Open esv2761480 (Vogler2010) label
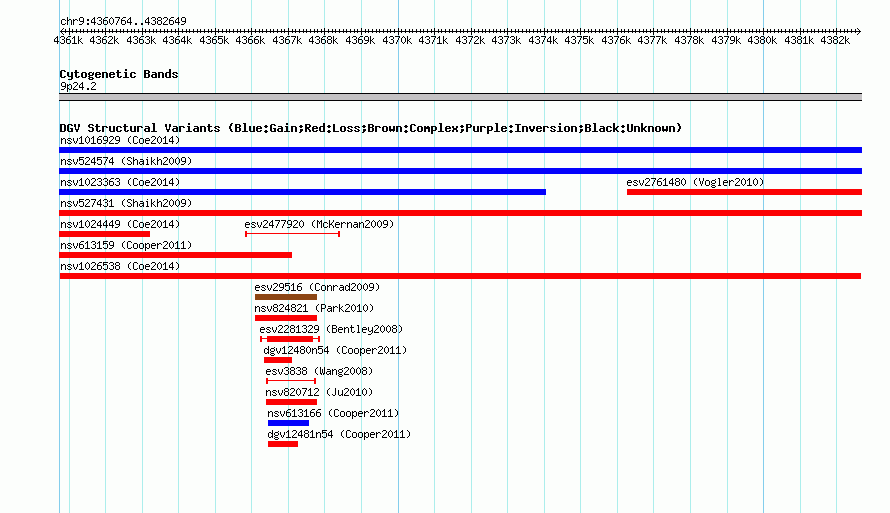 pos(695,182)
